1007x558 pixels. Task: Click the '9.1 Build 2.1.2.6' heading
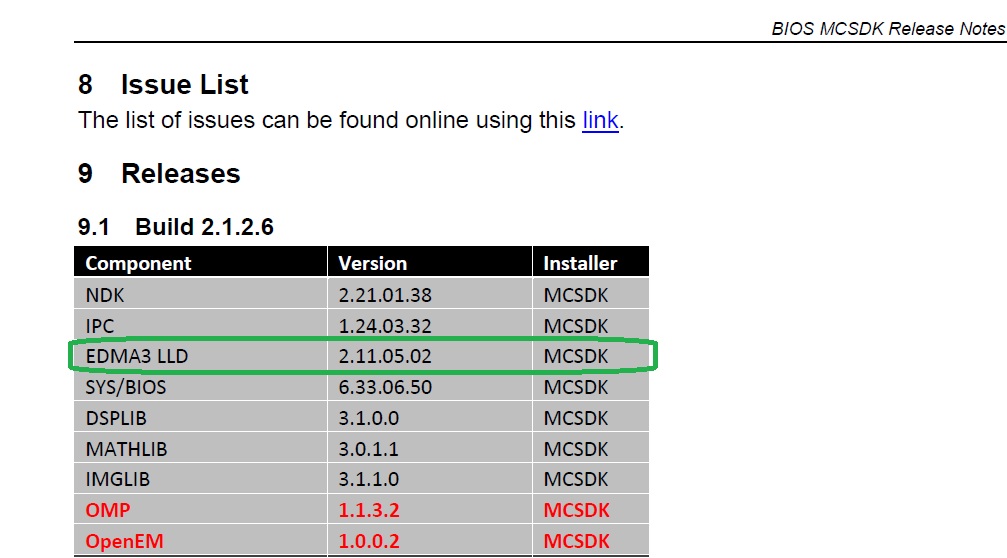point(176,227)
